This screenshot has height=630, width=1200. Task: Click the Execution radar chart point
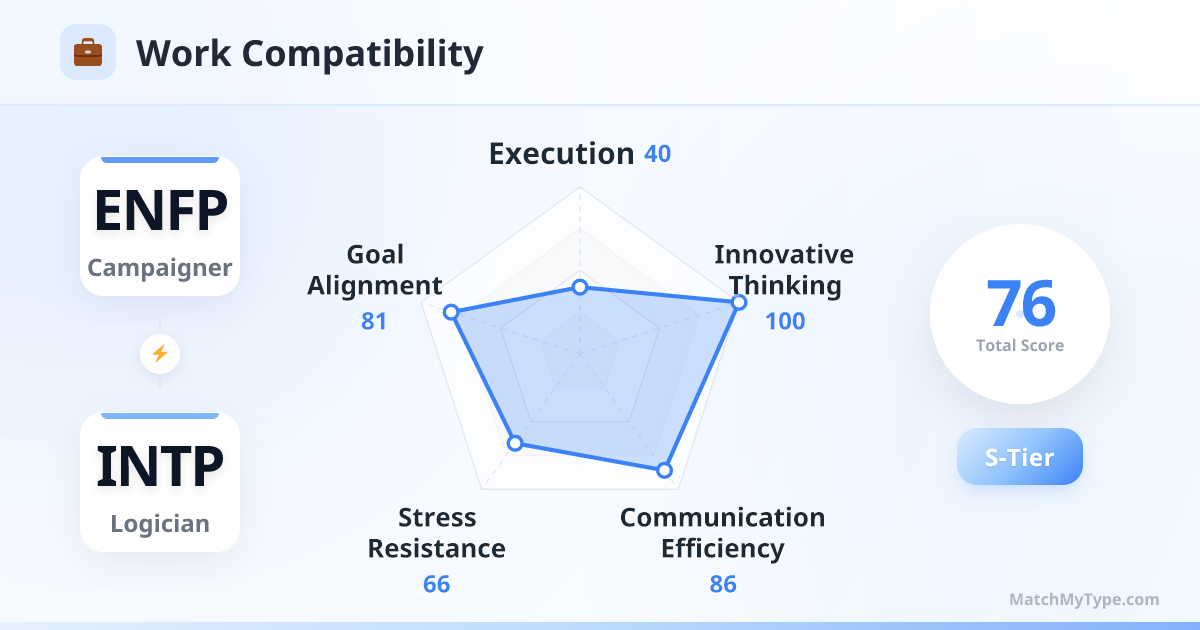pos(579,288)
